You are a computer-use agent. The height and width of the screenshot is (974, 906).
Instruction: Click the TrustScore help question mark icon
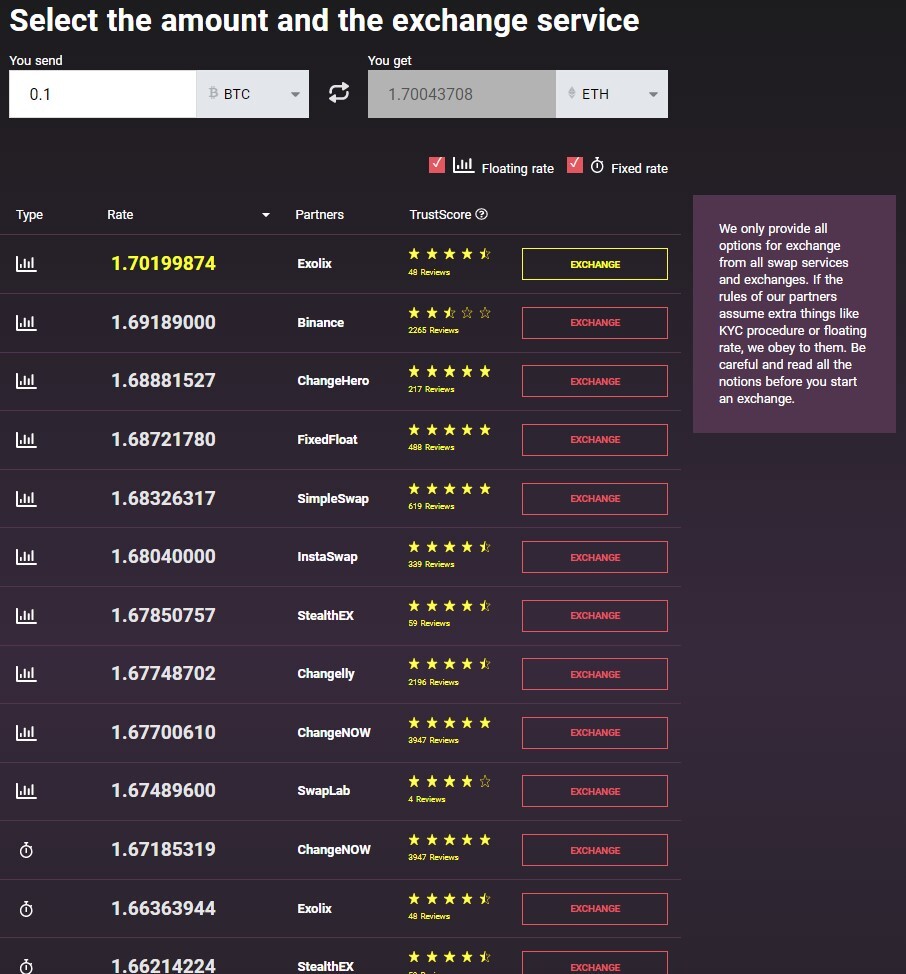[481, 214]
